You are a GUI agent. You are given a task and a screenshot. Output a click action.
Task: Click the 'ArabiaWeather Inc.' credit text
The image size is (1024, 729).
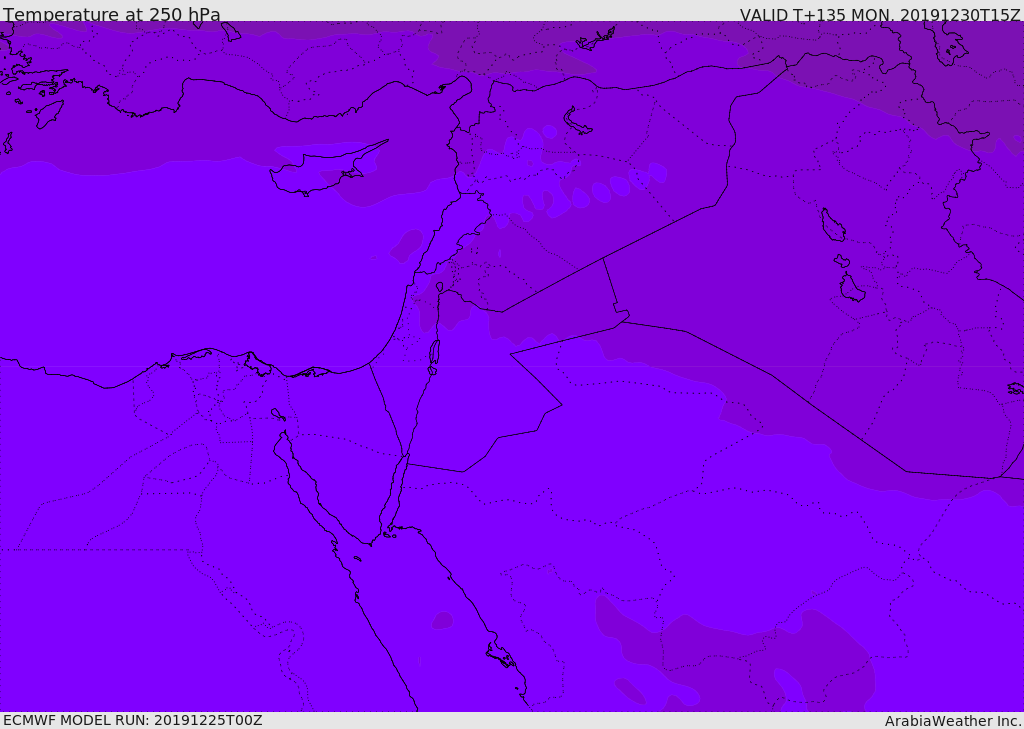click(953, 721)
